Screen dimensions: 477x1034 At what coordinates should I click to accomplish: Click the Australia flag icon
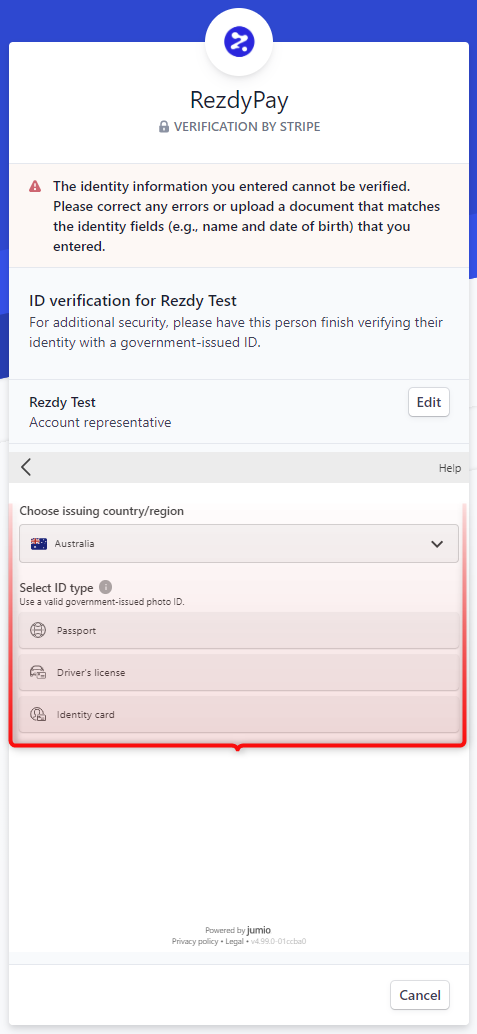click(39, 544)
